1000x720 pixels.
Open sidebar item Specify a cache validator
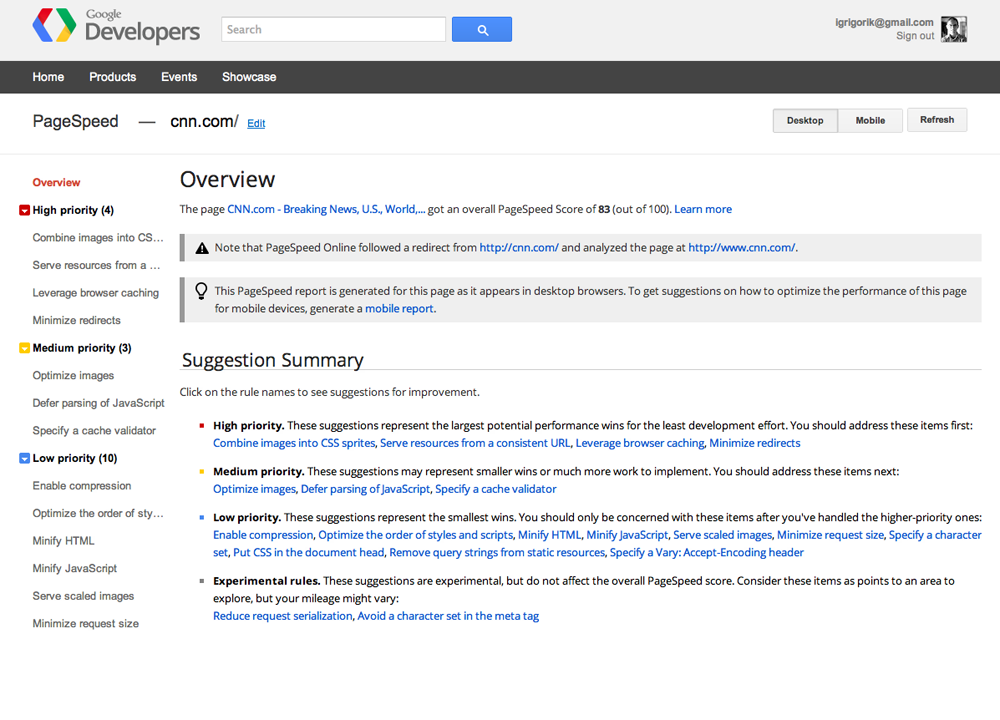94,430
